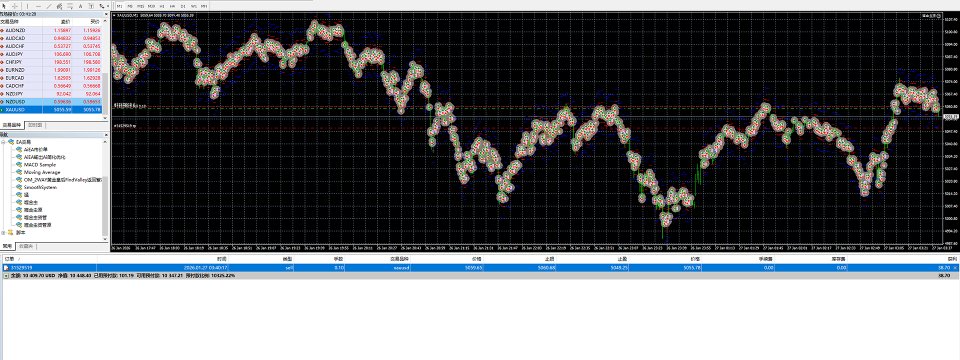Close order 31329519 with its x button

click(956, 268)
